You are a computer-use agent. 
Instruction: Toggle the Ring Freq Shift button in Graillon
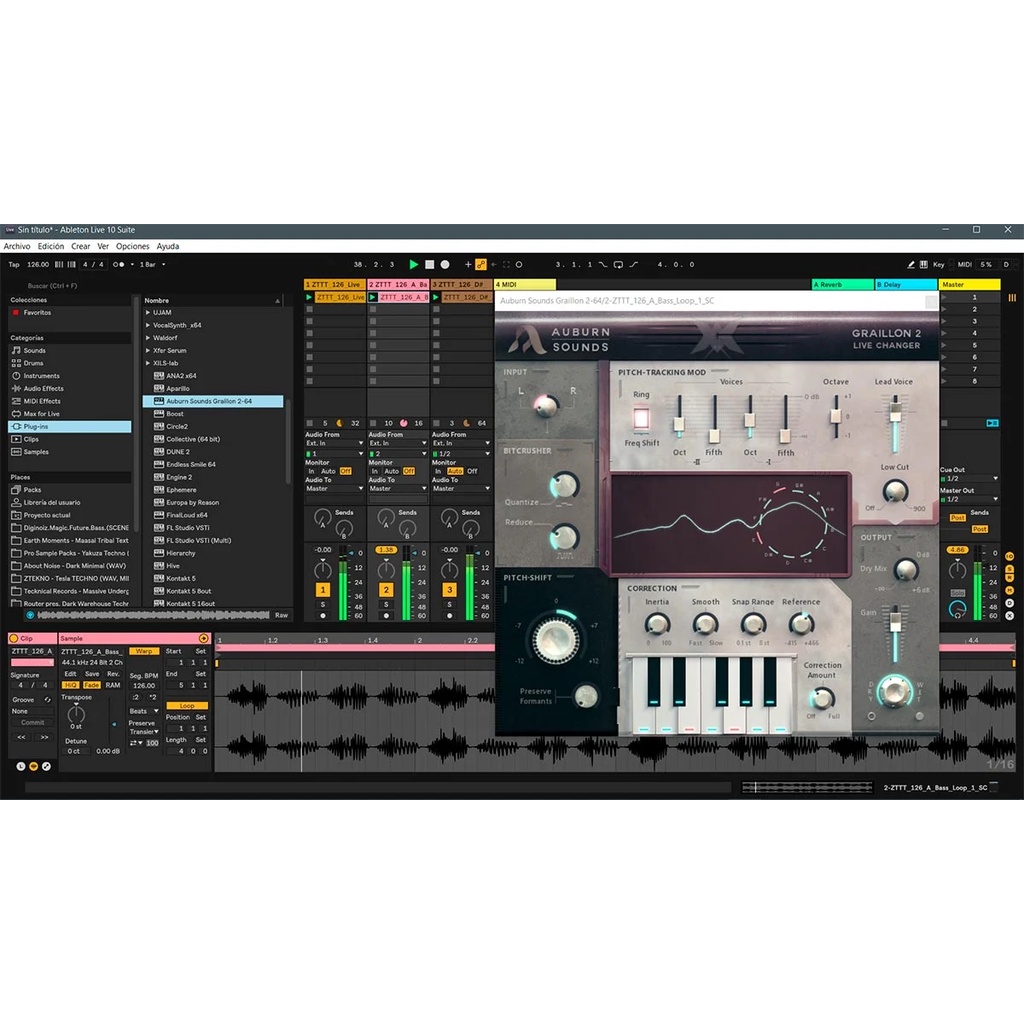641,418
